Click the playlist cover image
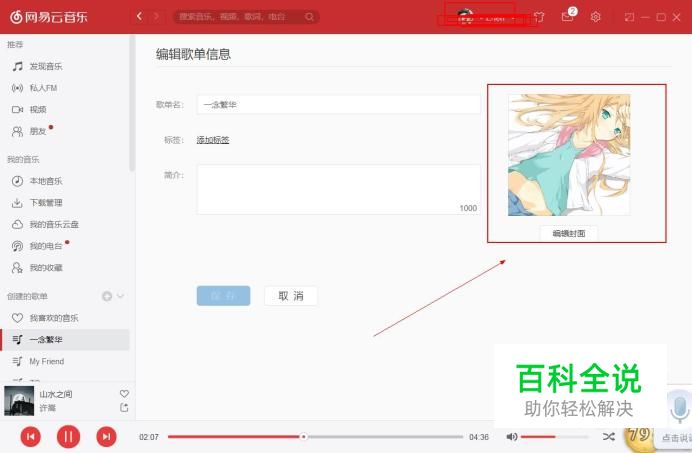Viewport: 692px width, 453px height. point(569,155)
